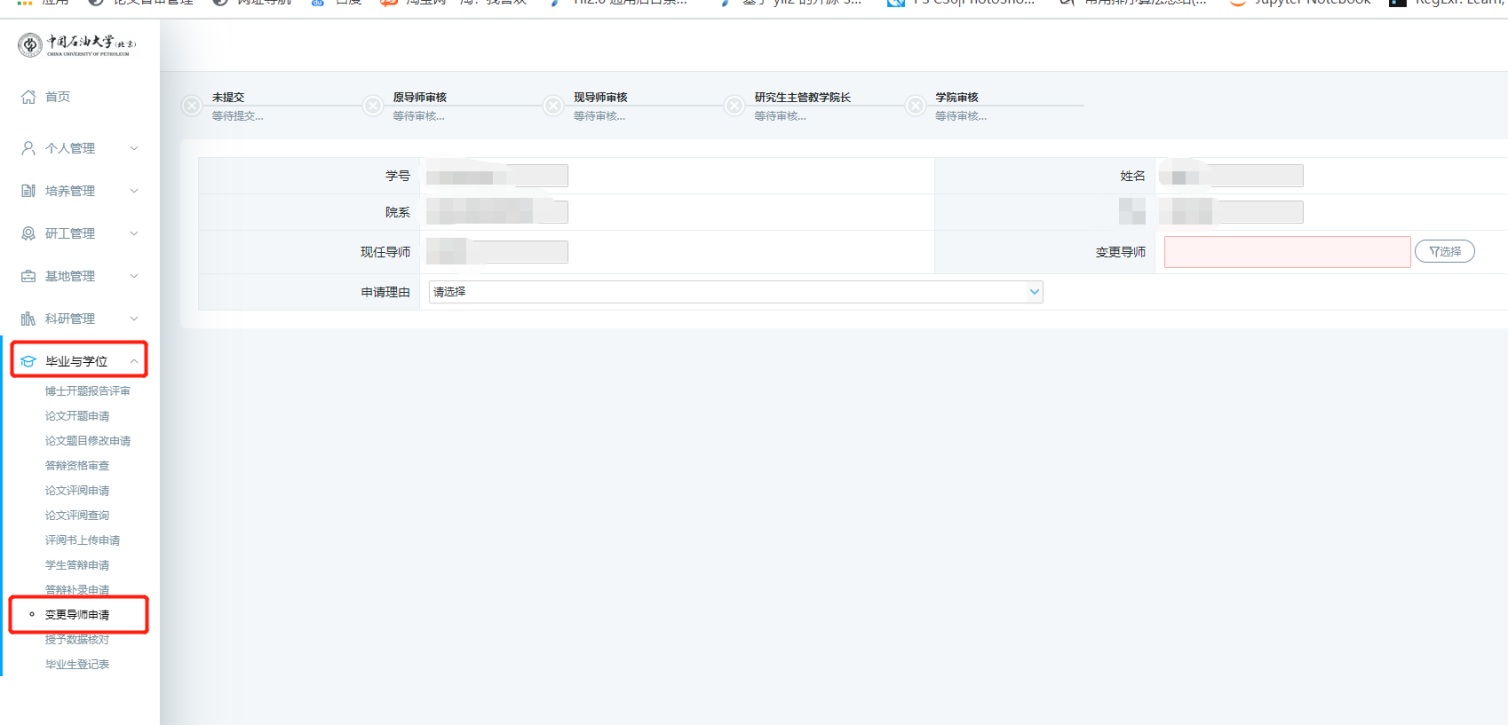
Task: Click the 百度 bookmark icon
Action: [x=316, y=2]
